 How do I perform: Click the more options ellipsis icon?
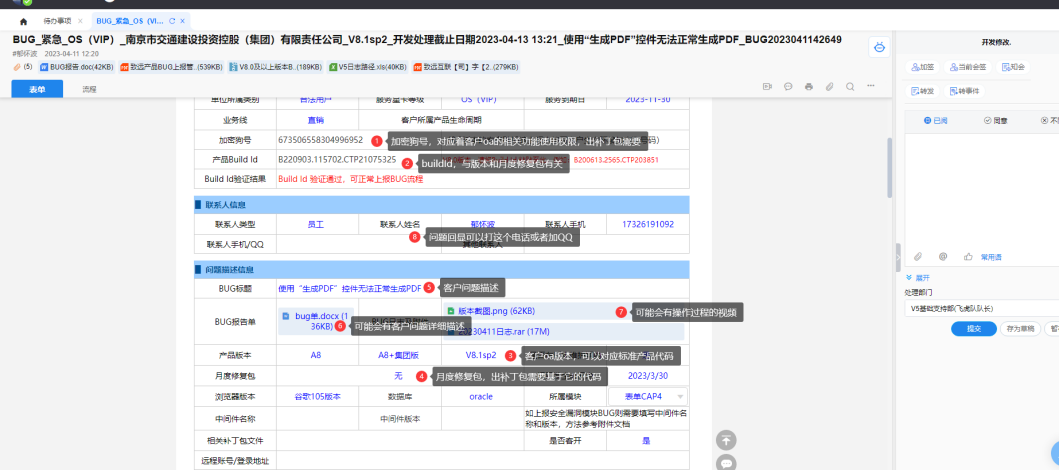[870, 87]
